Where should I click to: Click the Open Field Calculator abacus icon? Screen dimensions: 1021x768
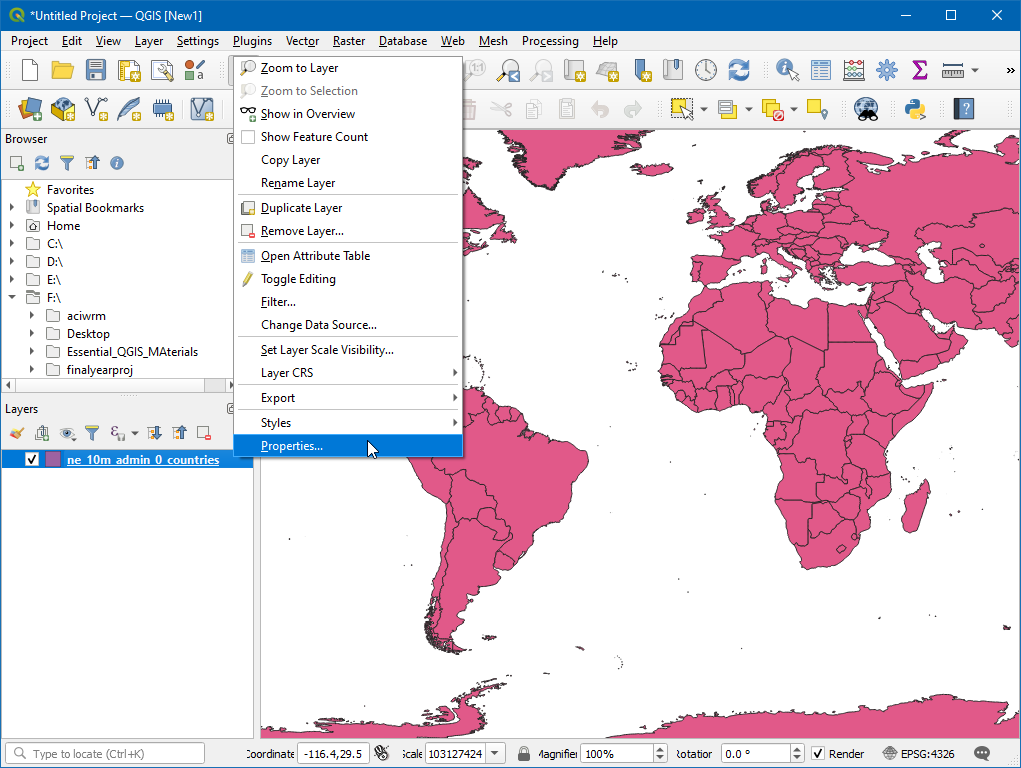point(853,70)
